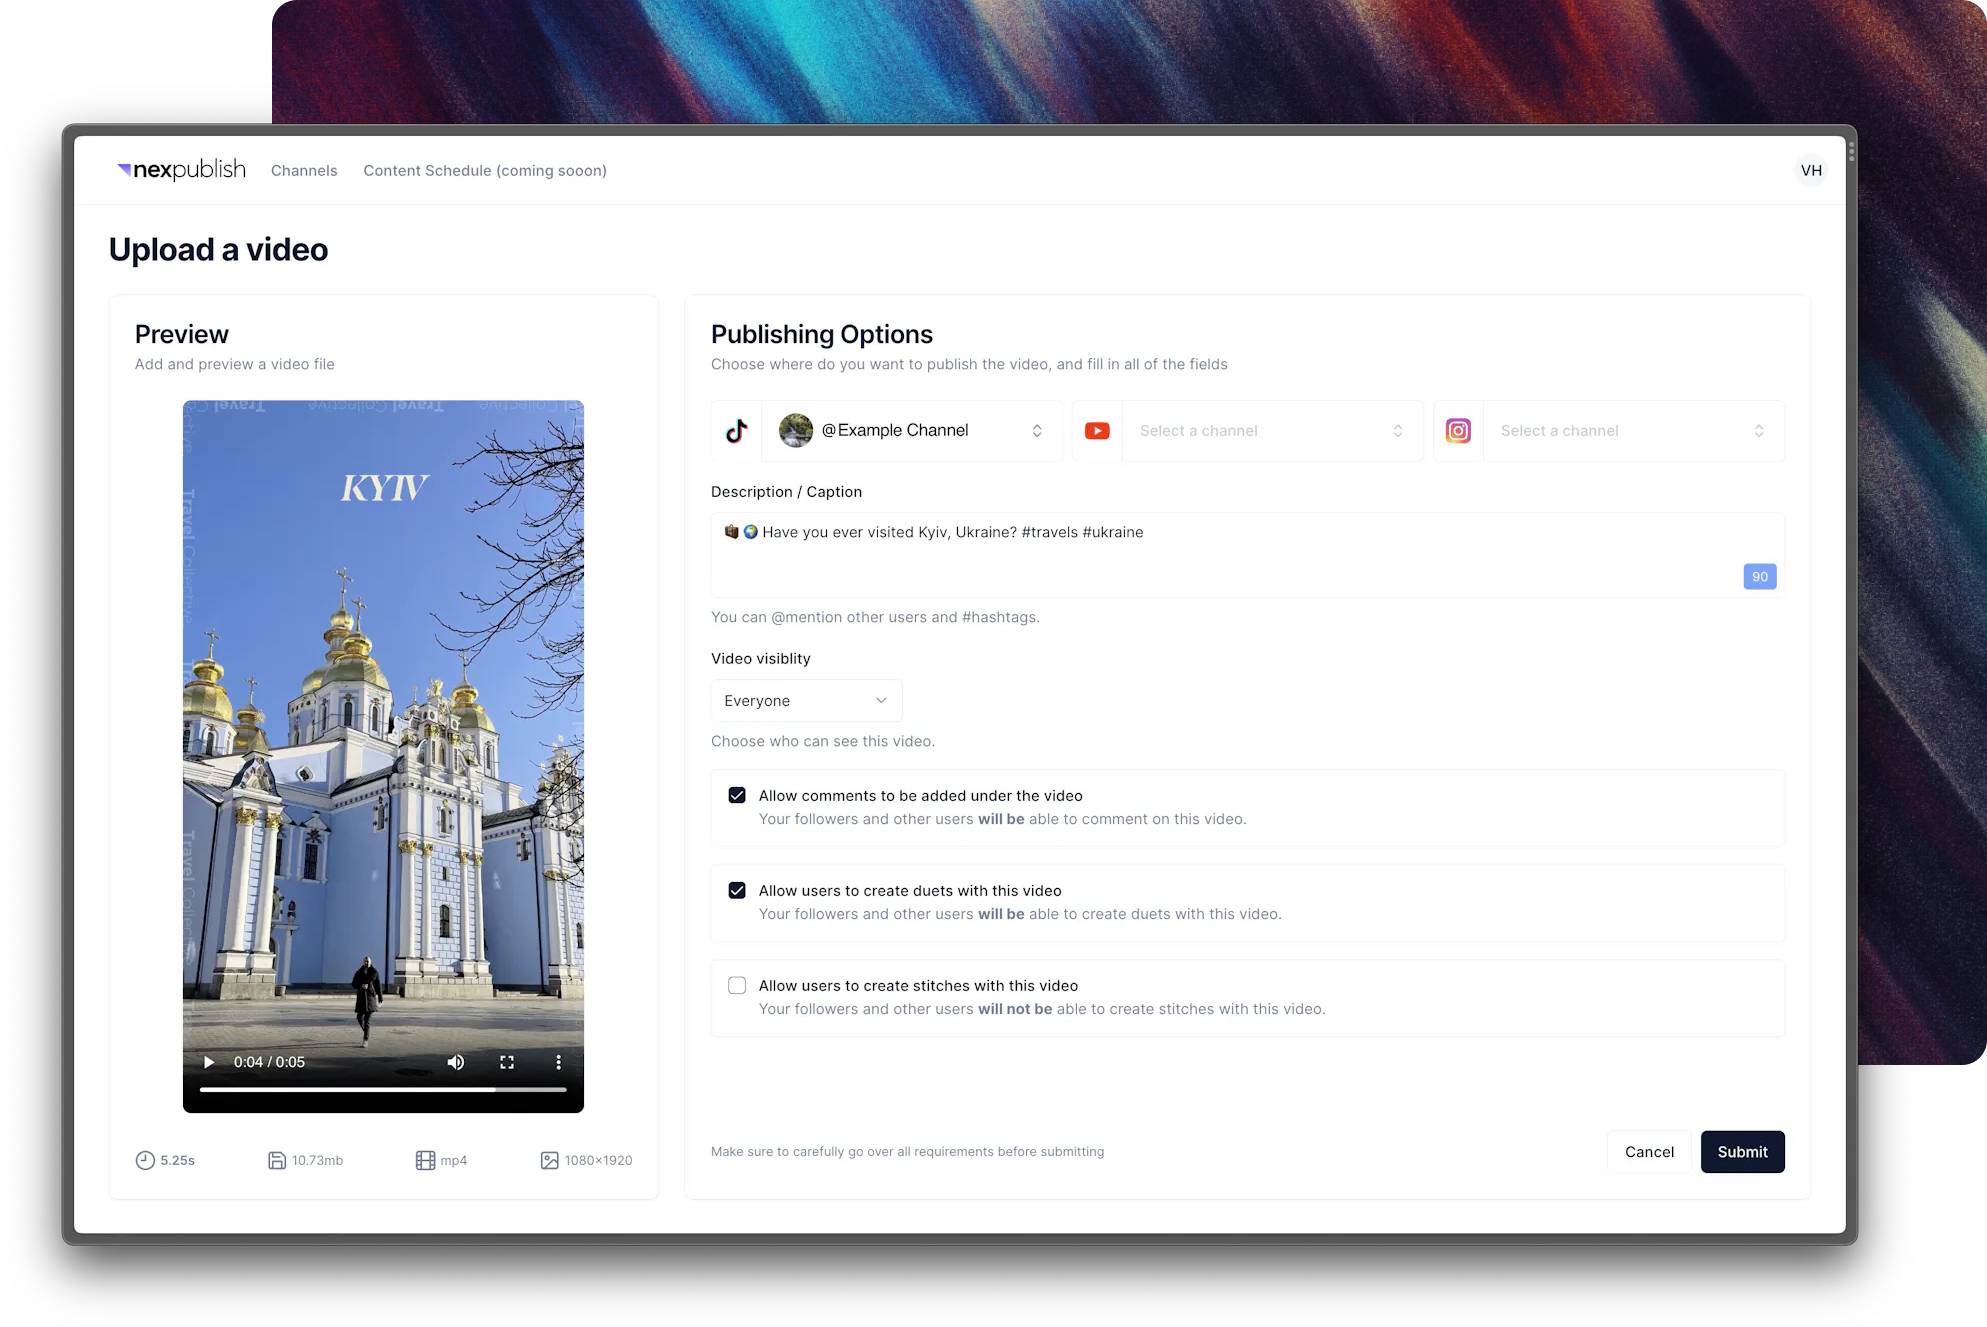The width and height of the screenshot is (1987, 1327).
Task: Mute the video with speaker icon
Action: pyautogui.click(x=456, y=1062)
